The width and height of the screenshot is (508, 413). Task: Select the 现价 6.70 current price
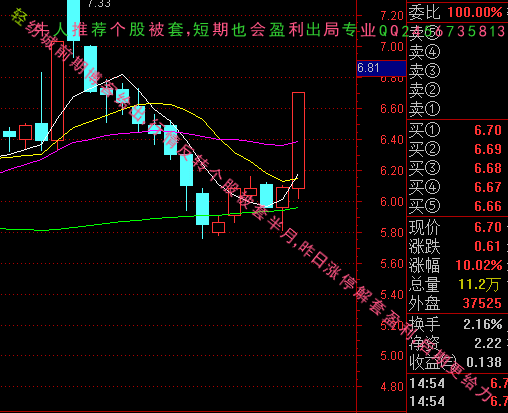click(x=488, y=227)
